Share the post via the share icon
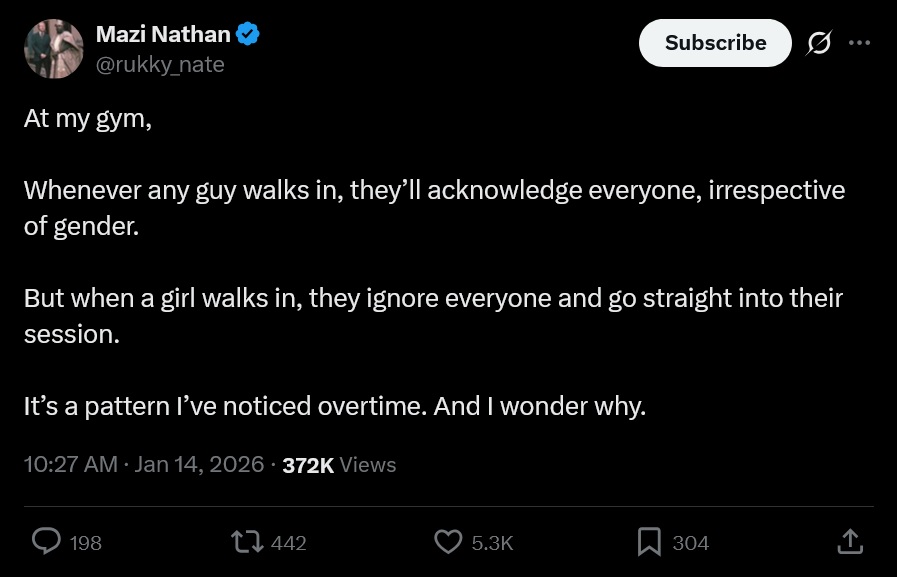Viewport: 897px width, 577px height. [x=850, y=542]
